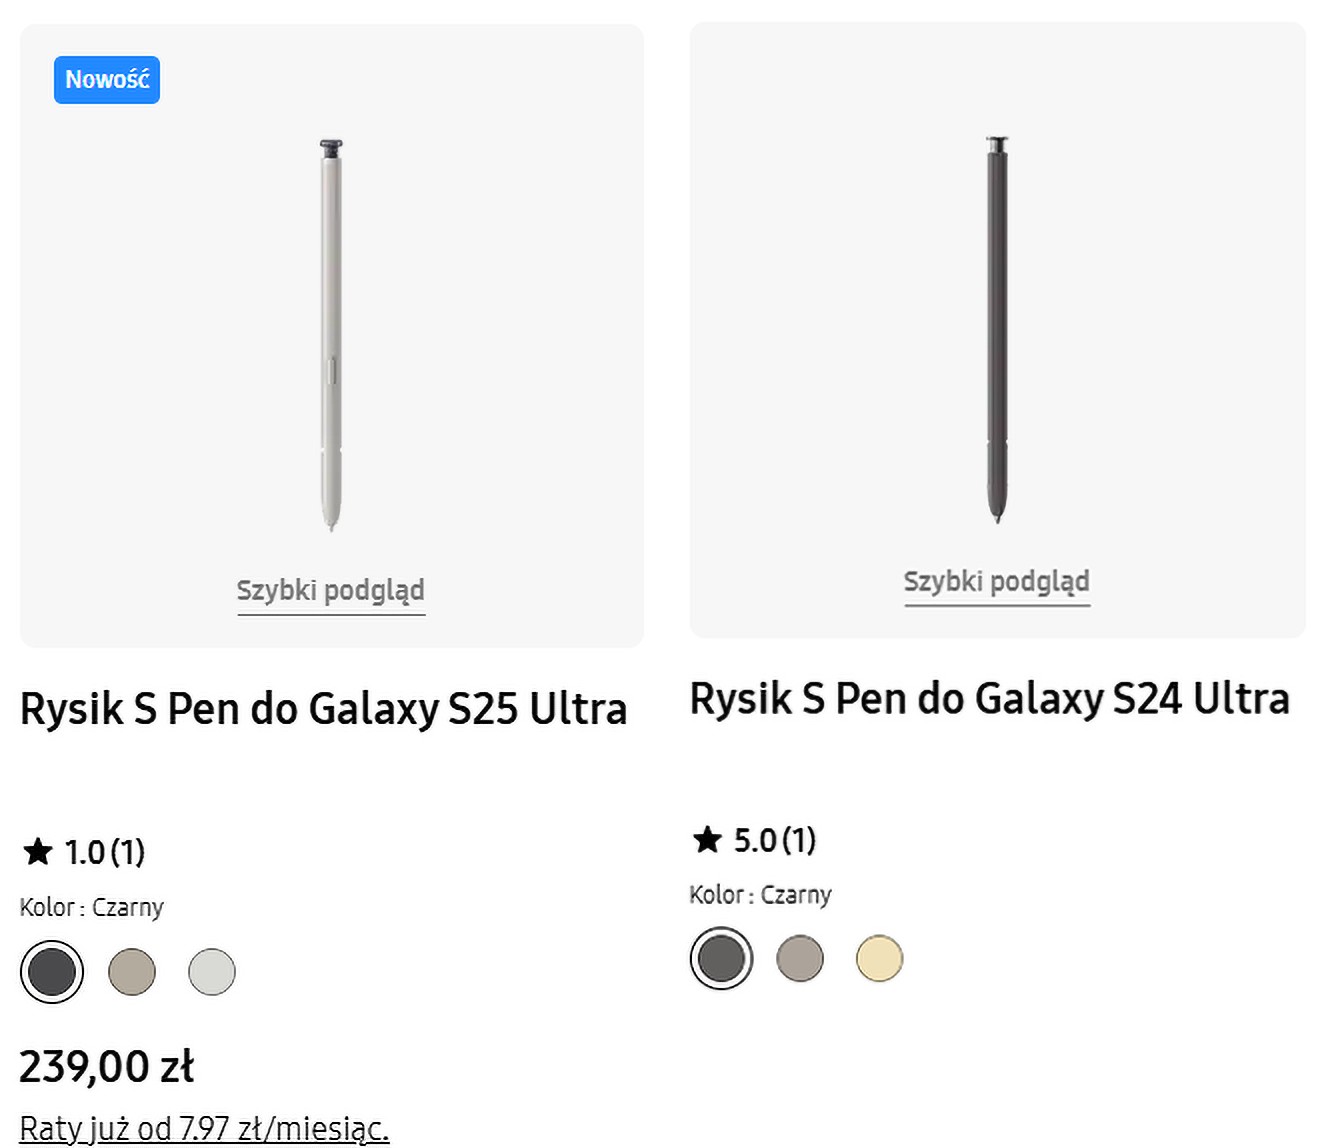
Task: Click Szybki podgląd for S25 Ultra pen
Action: (x=331, y=591)
